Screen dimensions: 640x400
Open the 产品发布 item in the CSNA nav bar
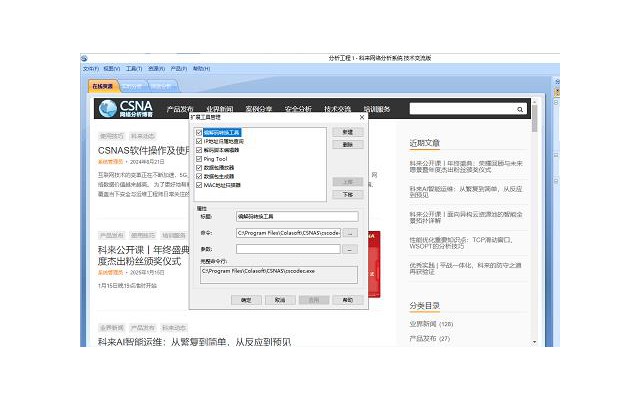point(180,109)
